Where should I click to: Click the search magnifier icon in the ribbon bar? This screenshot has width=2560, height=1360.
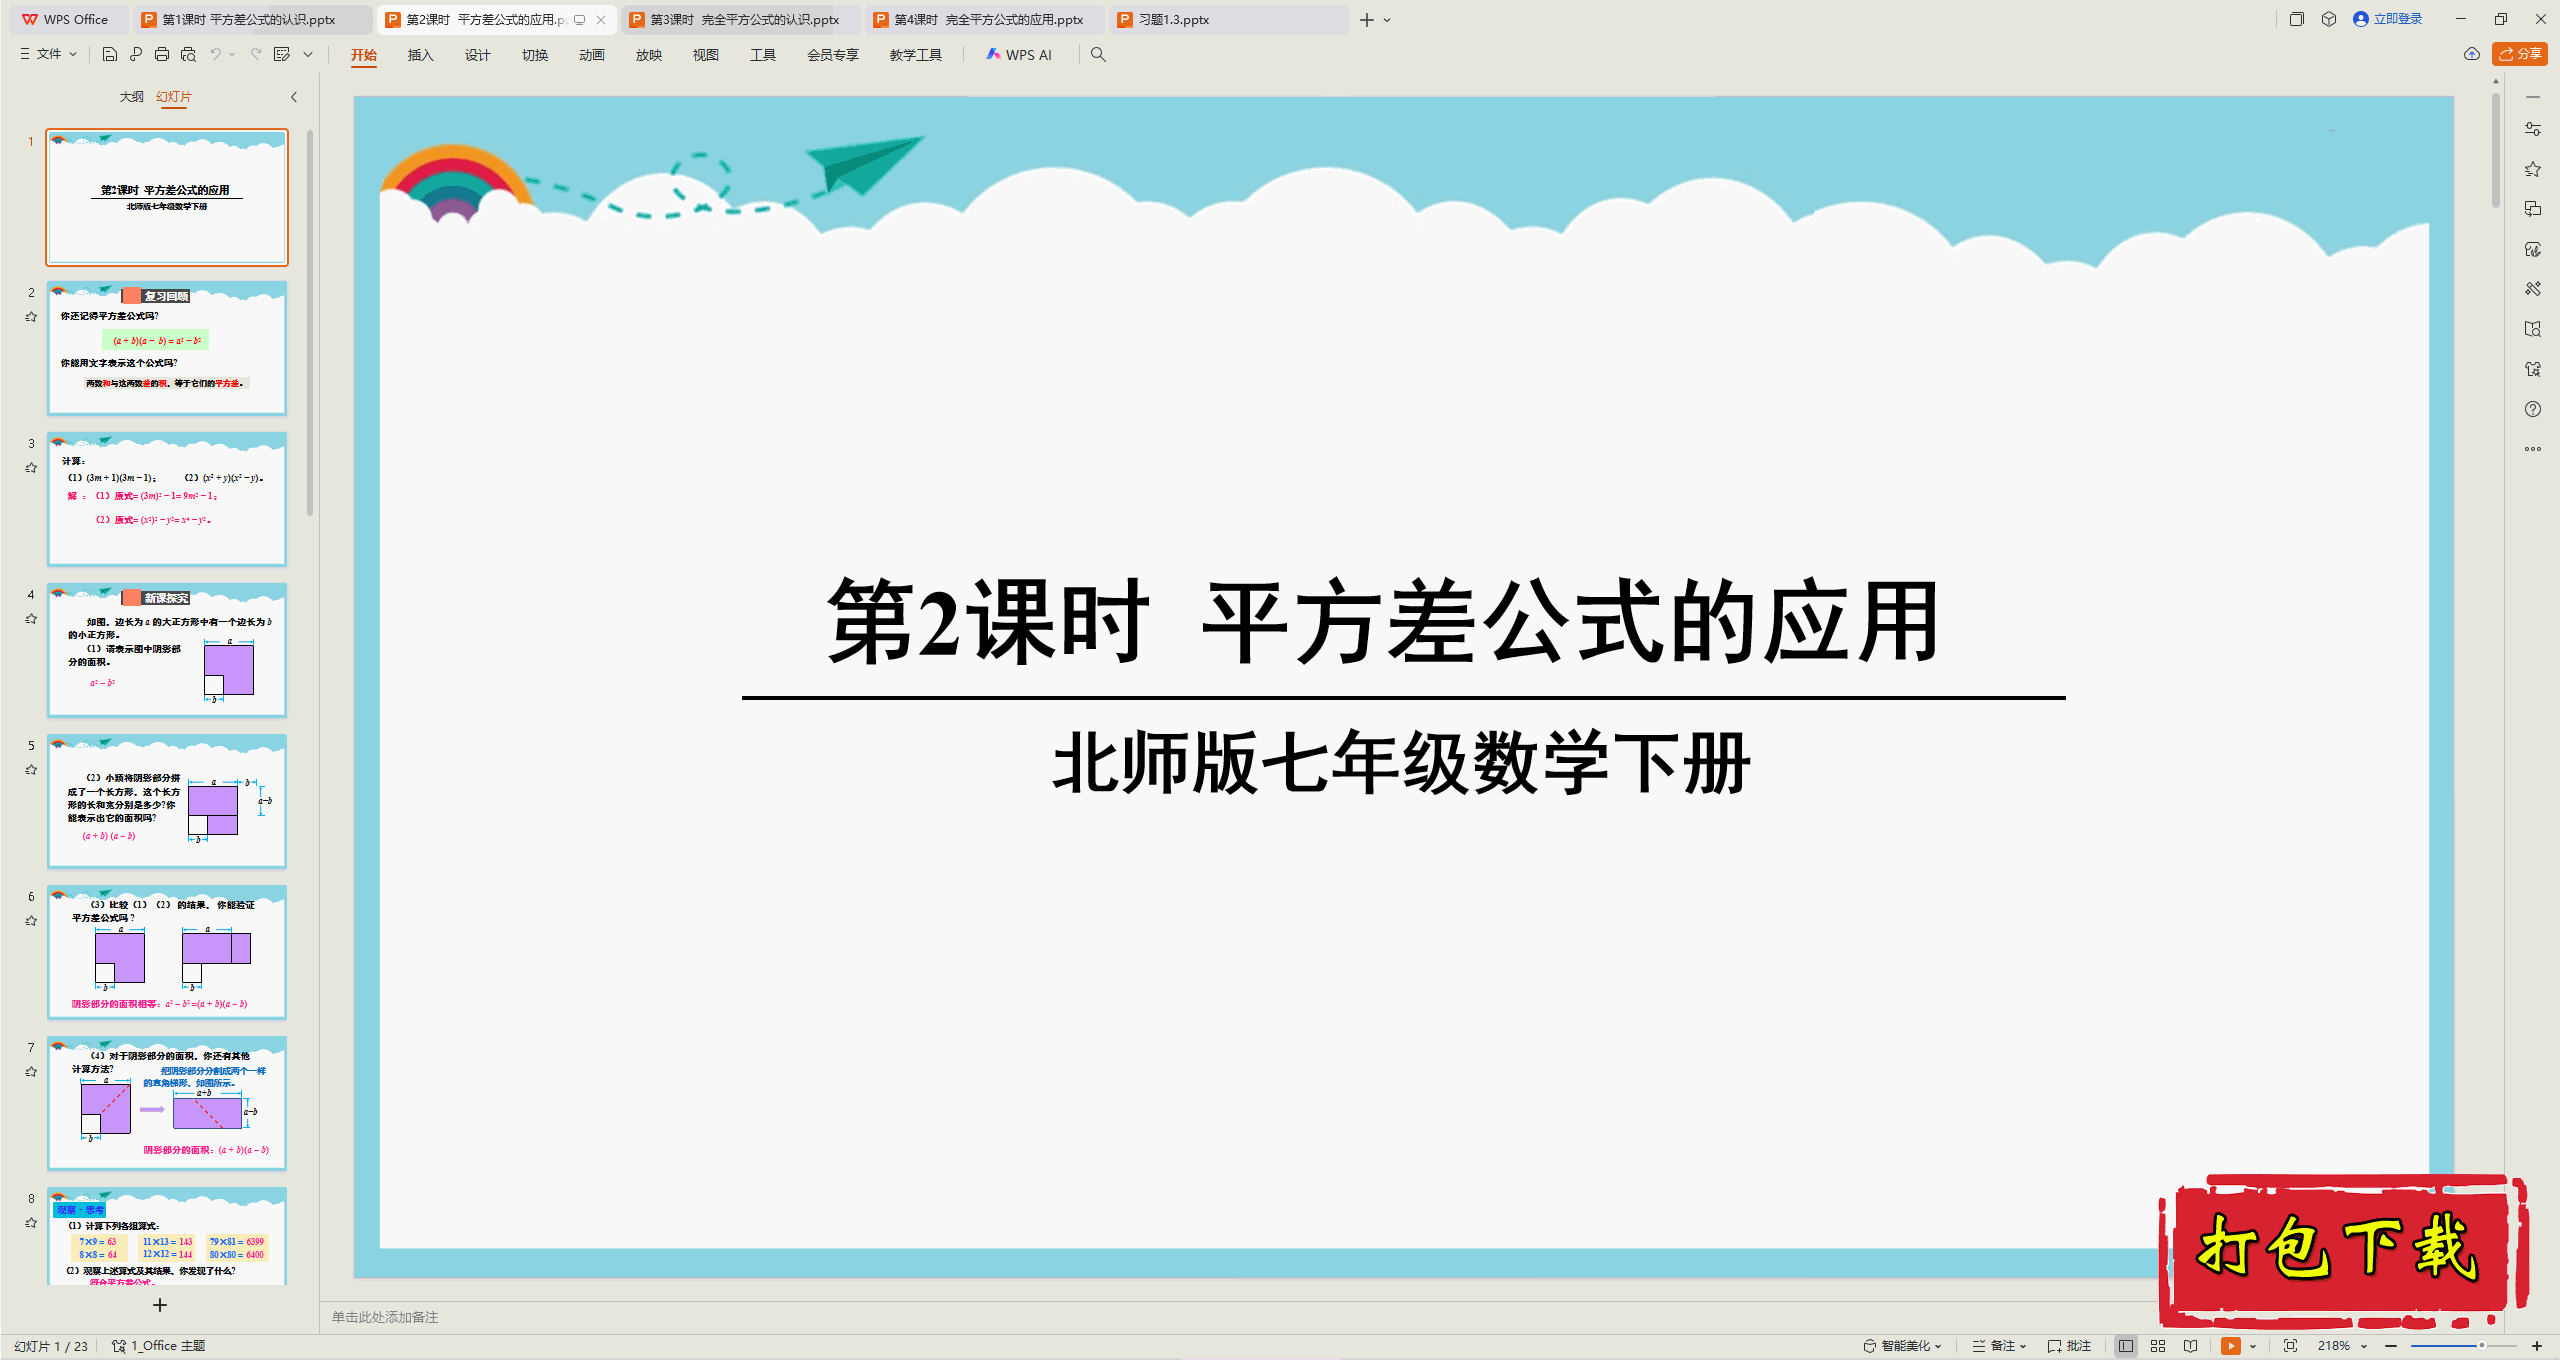click(1098, 55)
